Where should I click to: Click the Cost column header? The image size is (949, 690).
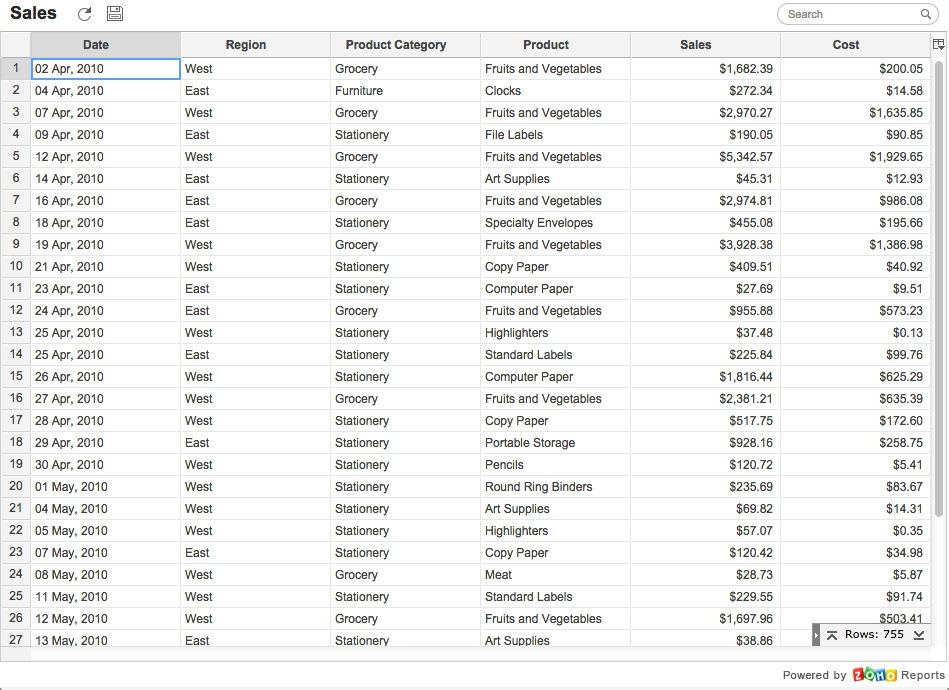846,45
